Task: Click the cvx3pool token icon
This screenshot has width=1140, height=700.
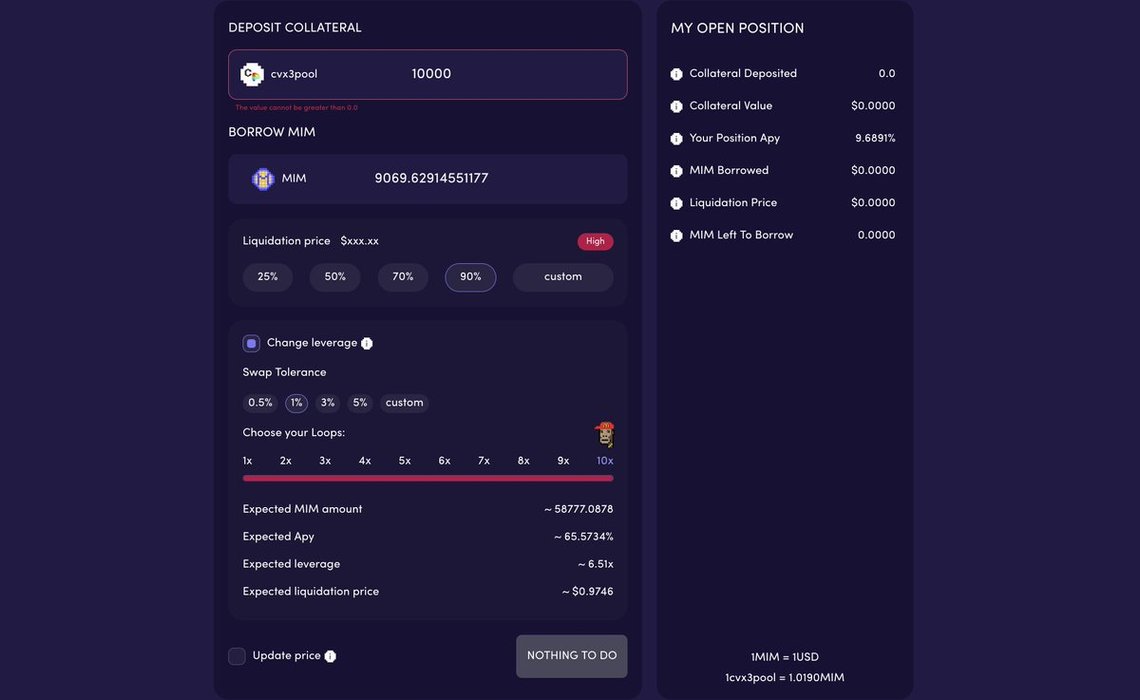Action: coord(252,74)
